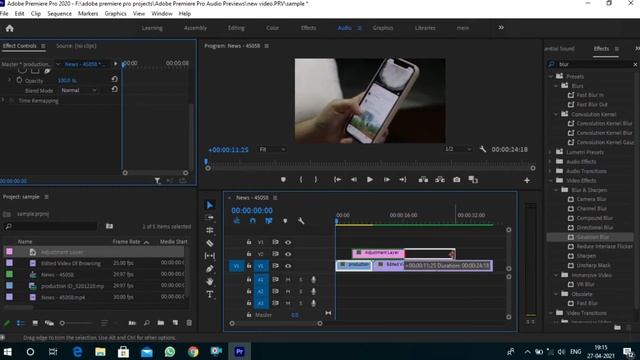
Task: Toggle Linked Selection in timeline
Action: coord(269,221)
